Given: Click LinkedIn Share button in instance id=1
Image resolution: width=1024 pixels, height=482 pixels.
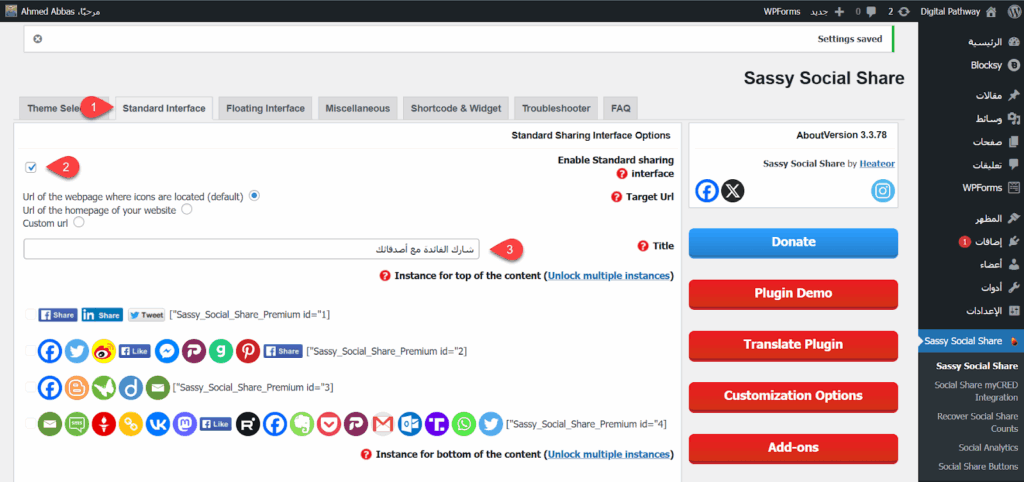Looking at the screenshot, I should tap(102, 315).
